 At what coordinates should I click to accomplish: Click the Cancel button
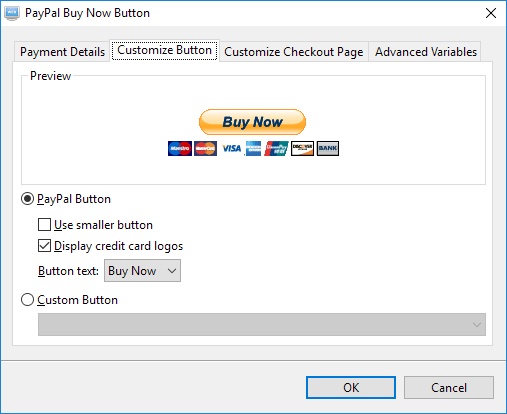click(x=449, y=388)
